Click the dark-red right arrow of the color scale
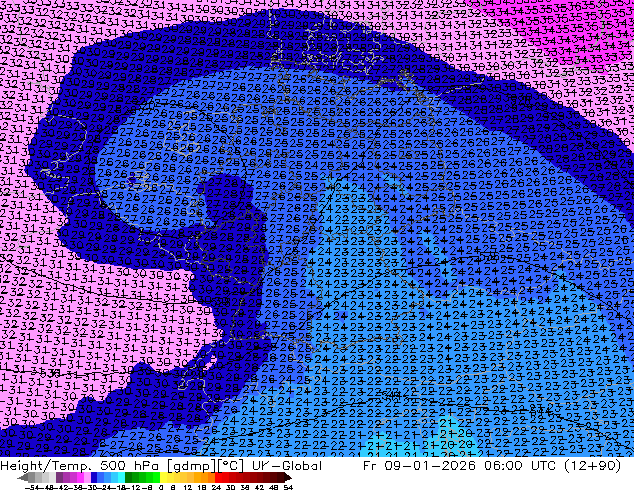 tap(287, 477)
